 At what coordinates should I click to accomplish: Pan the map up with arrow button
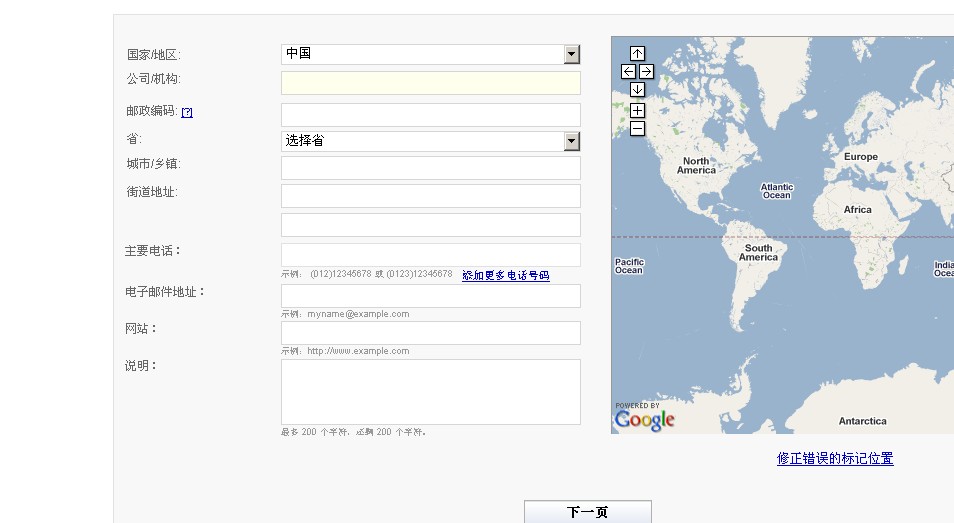tap(637, 53)
